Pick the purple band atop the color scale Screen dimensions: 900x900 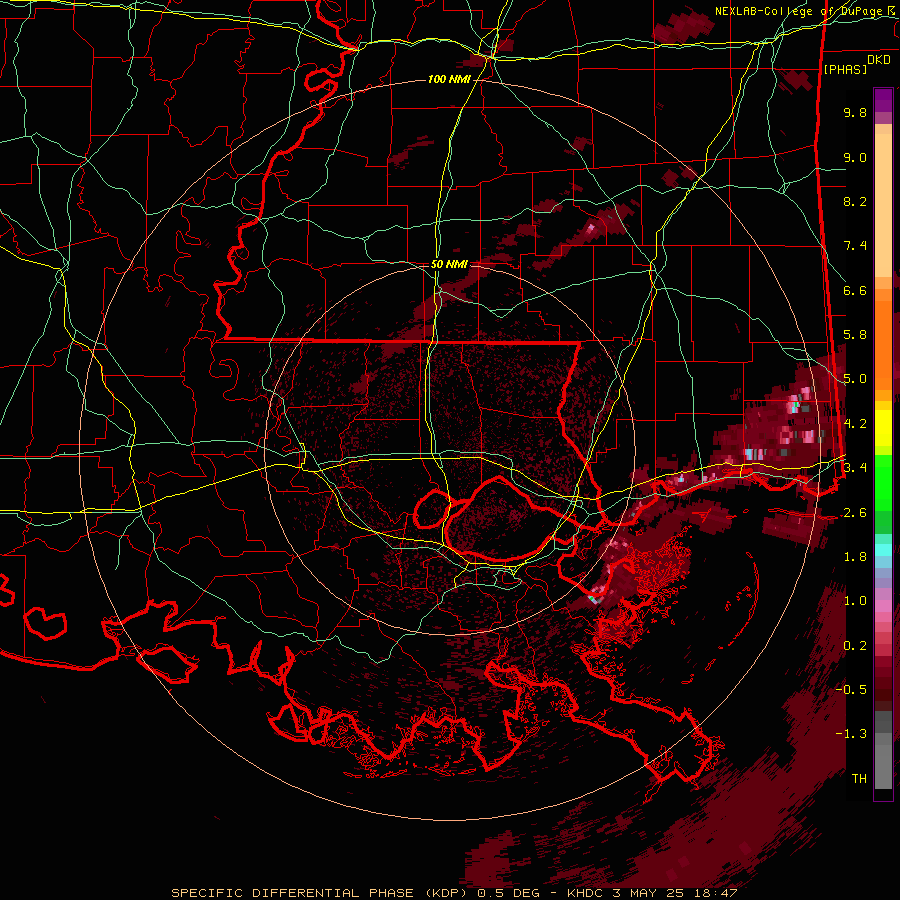tap(883, 100)
